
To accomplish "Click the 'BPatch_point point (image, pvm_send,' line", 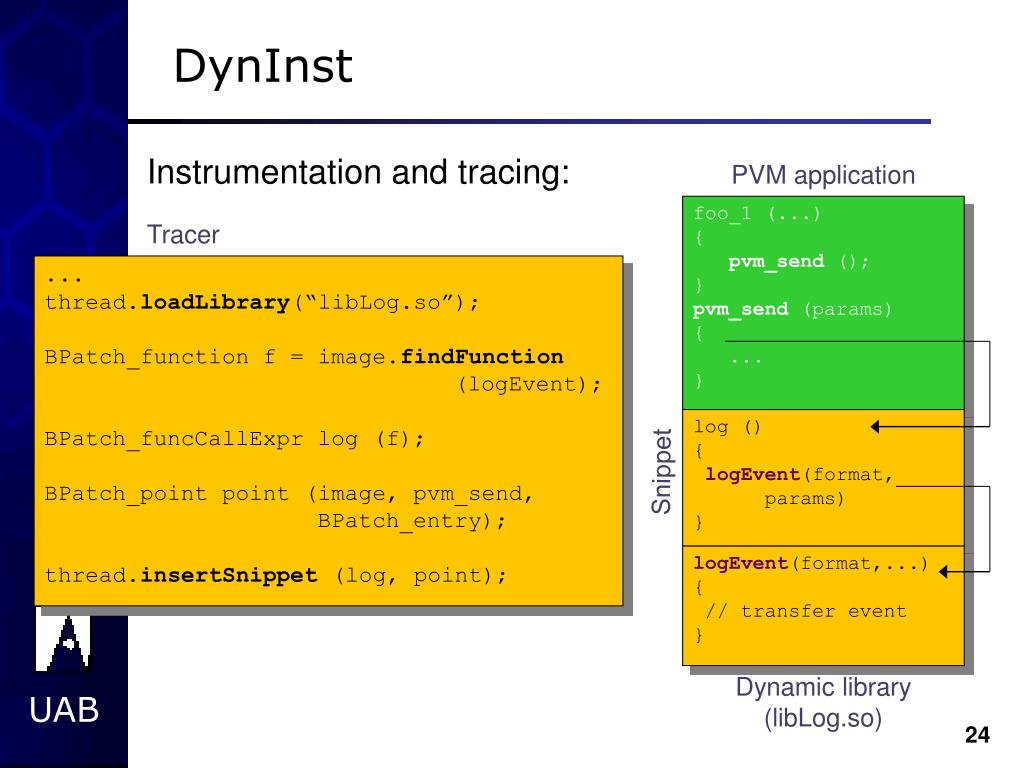I will 289,494.
